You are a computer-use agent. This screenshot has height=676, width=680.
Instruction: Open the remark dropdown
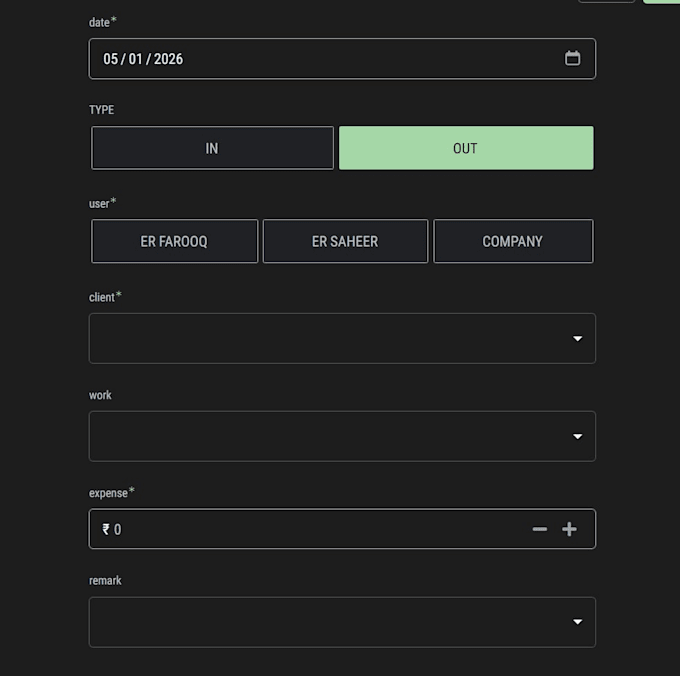pos(342,622)
